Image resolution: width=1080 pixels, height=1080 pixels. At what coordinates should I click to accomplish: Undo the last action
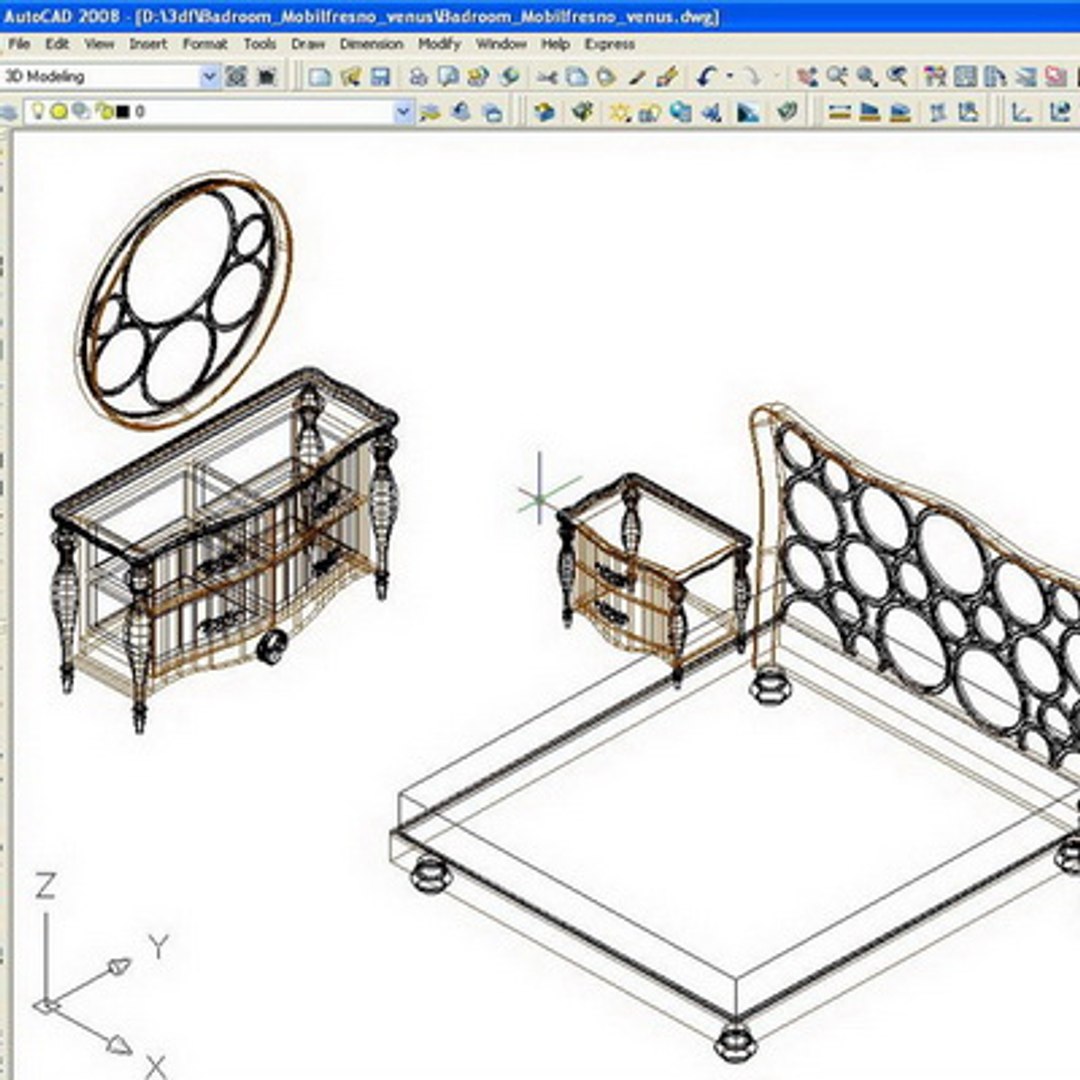(x=707, y=76)
